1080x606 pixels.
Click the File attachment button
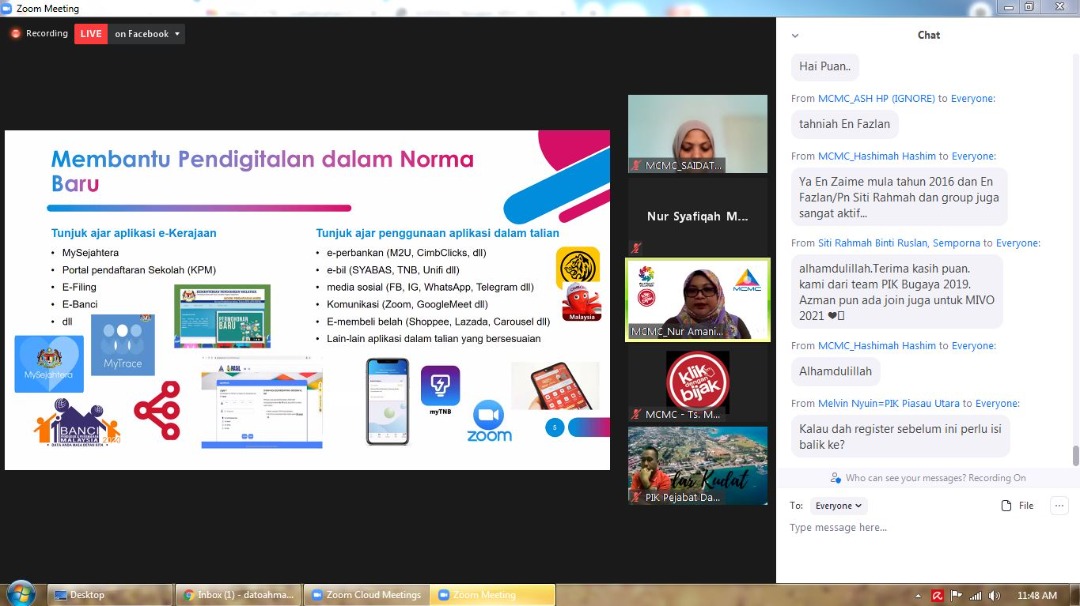click(x=1018, y=506)
